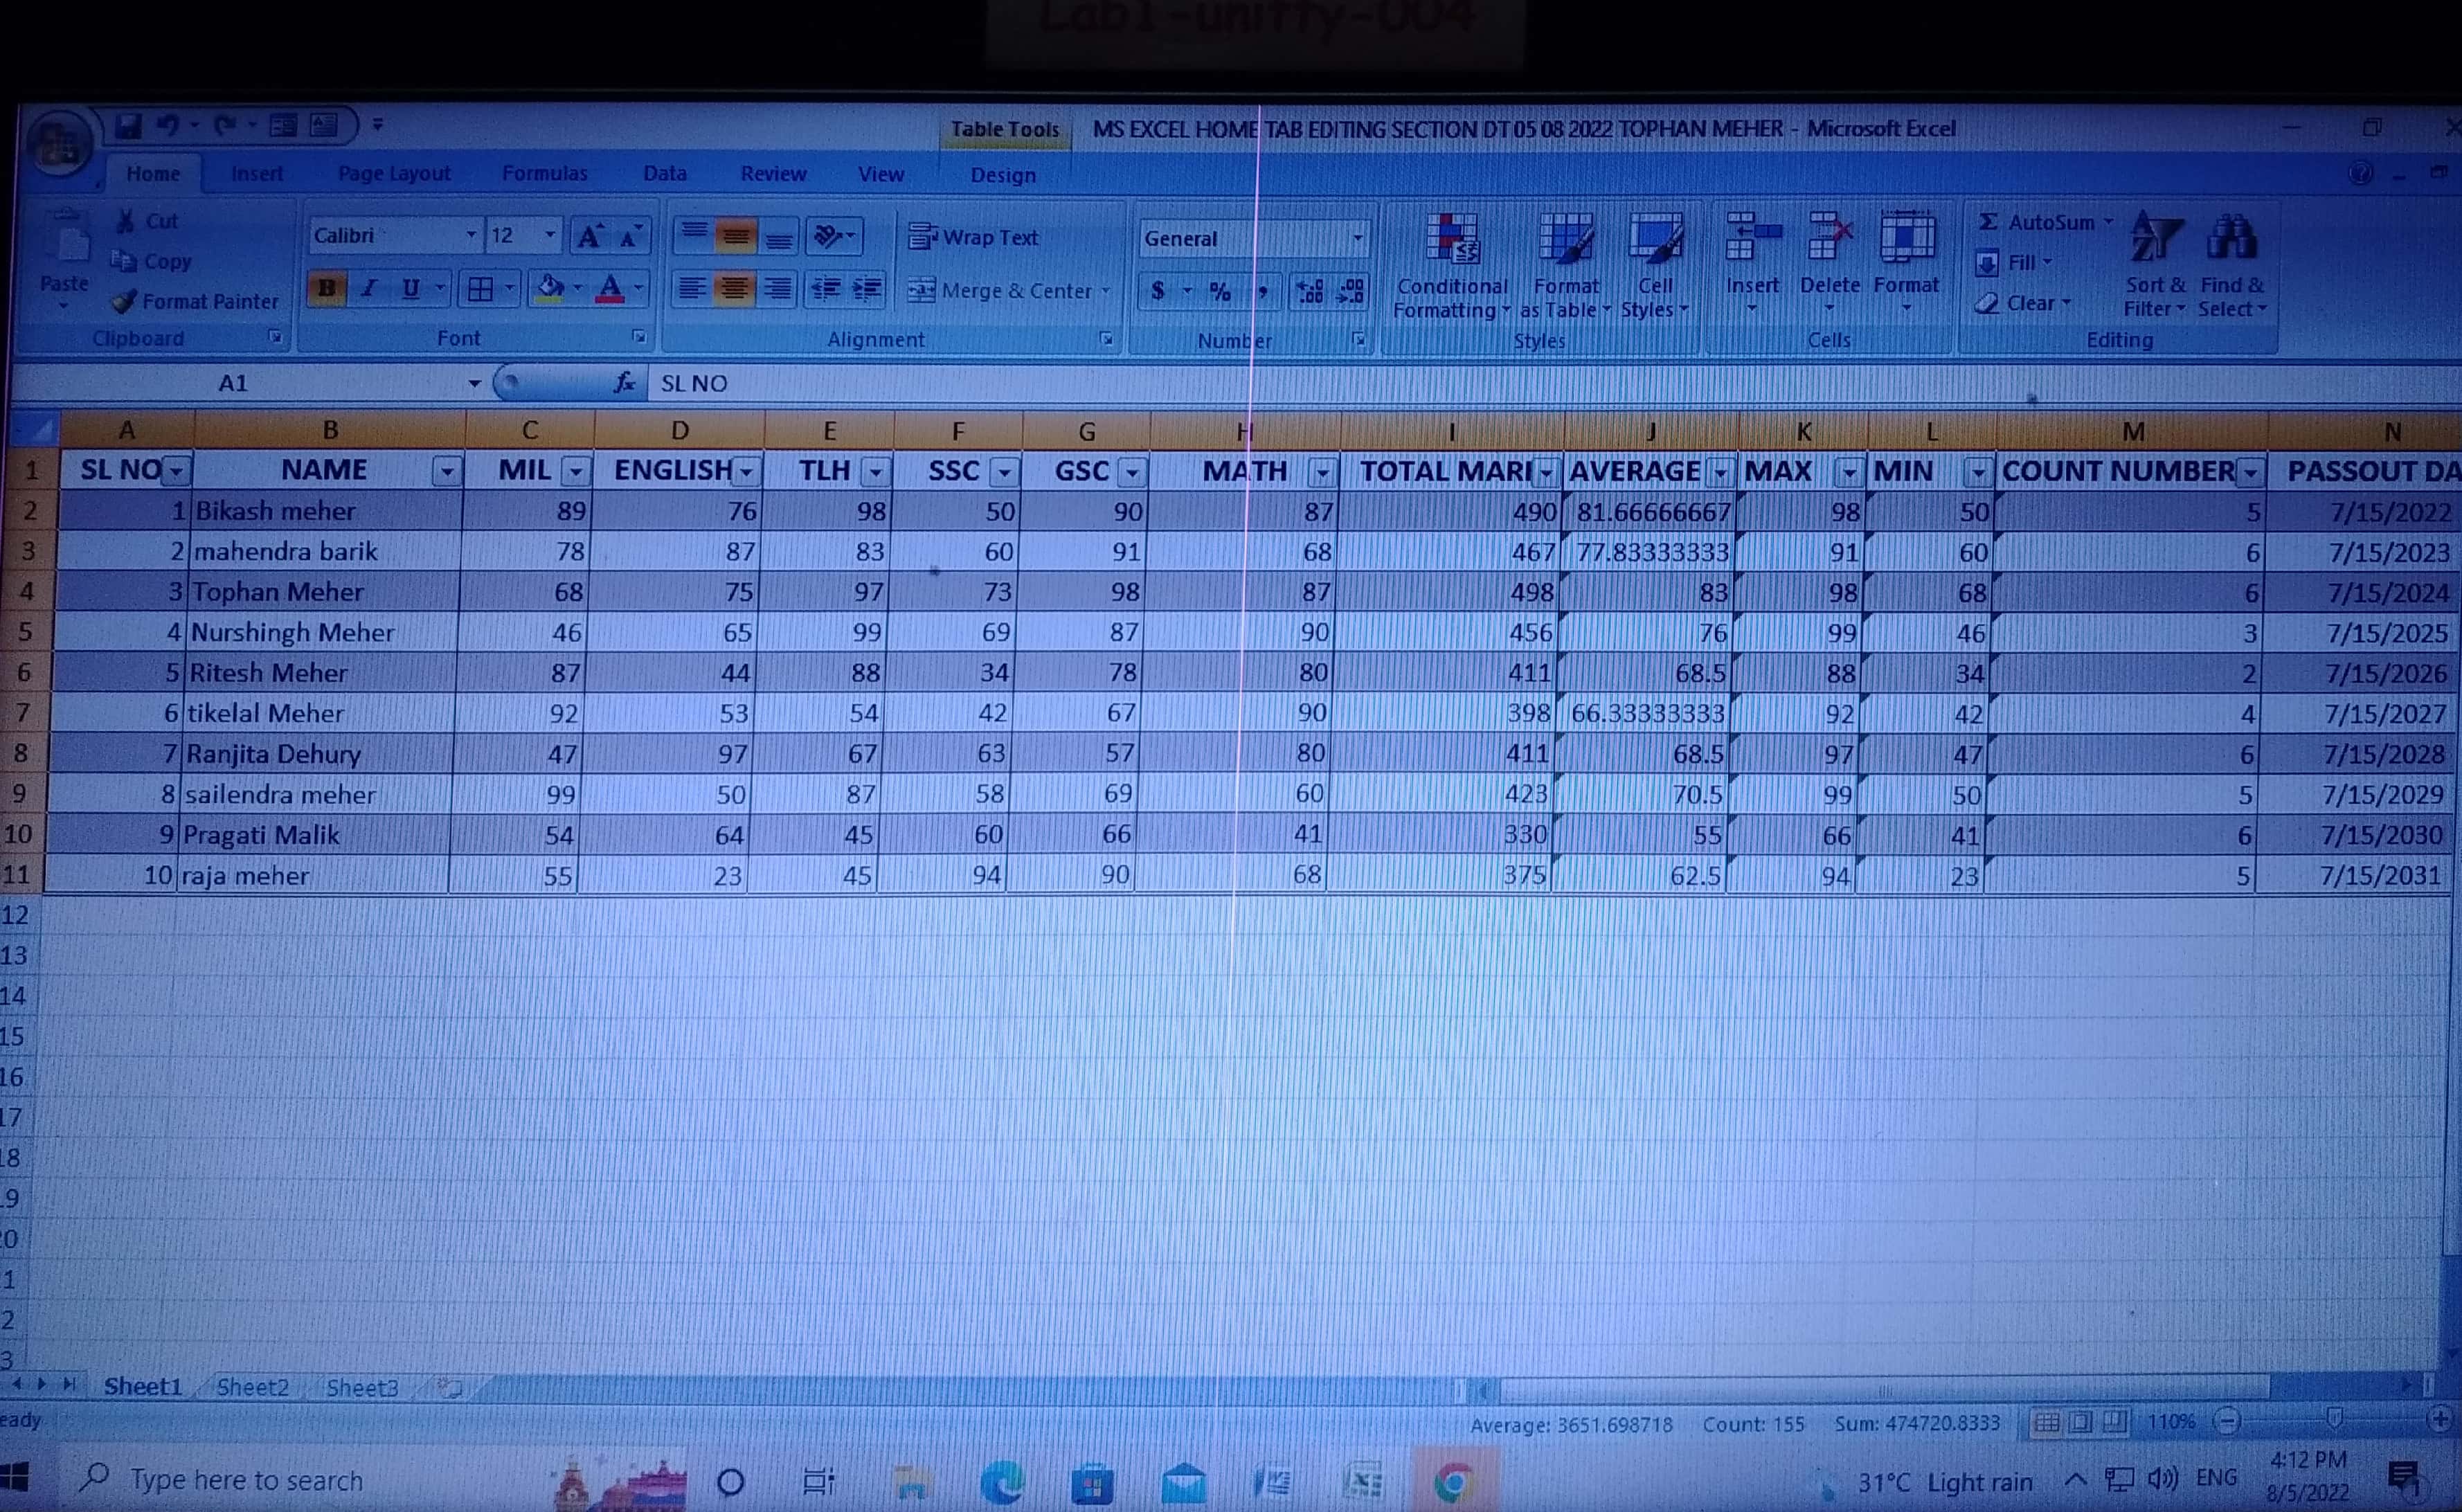Expand the General number format dropdown
This screenshot has width=2462, height=1512.
(1357, 238)
